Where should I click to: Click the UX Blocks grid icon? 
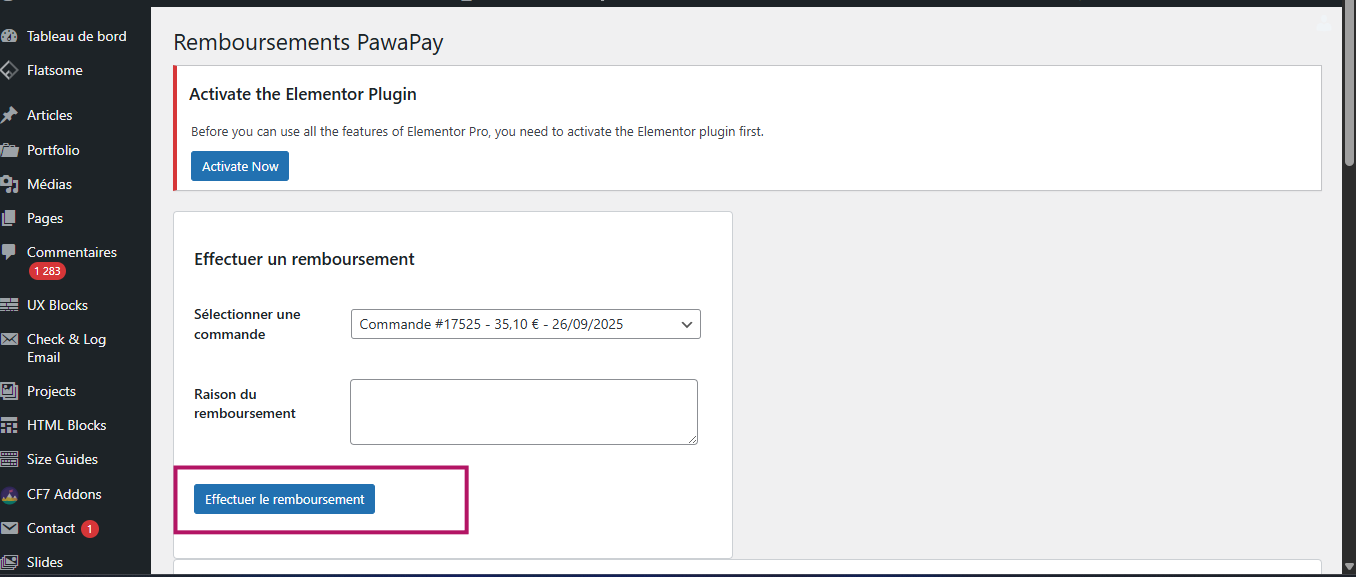coord(9,305)
